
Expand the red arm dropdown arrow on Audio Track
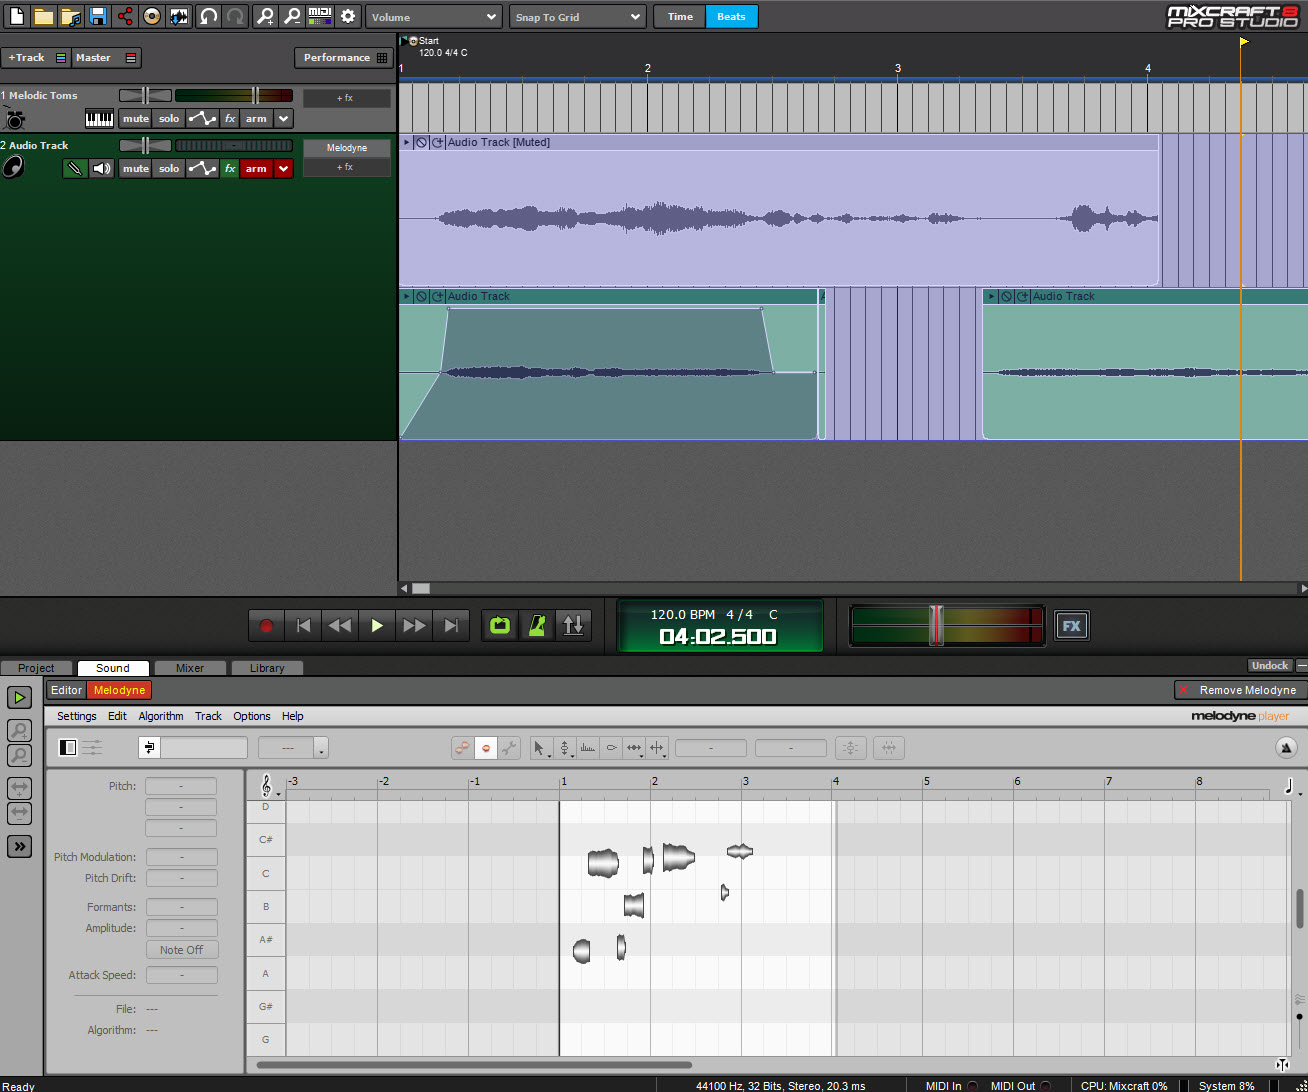point(284,169)
